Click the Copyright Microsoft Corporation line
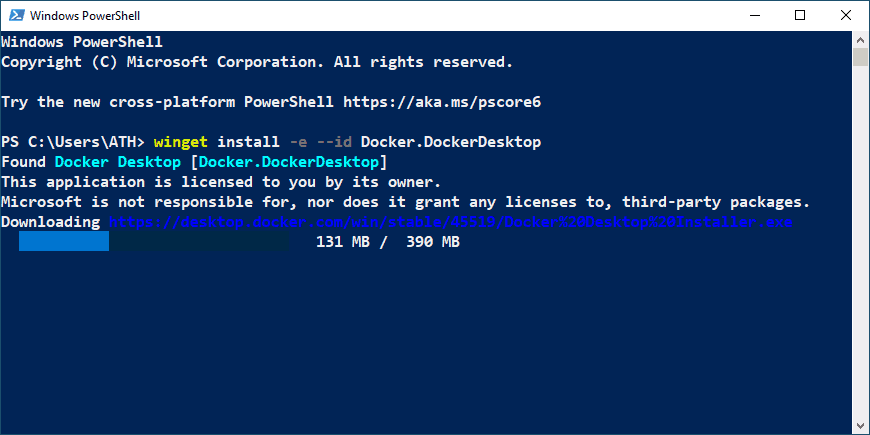Screen dimensions: 870x435 pos(257,62)
